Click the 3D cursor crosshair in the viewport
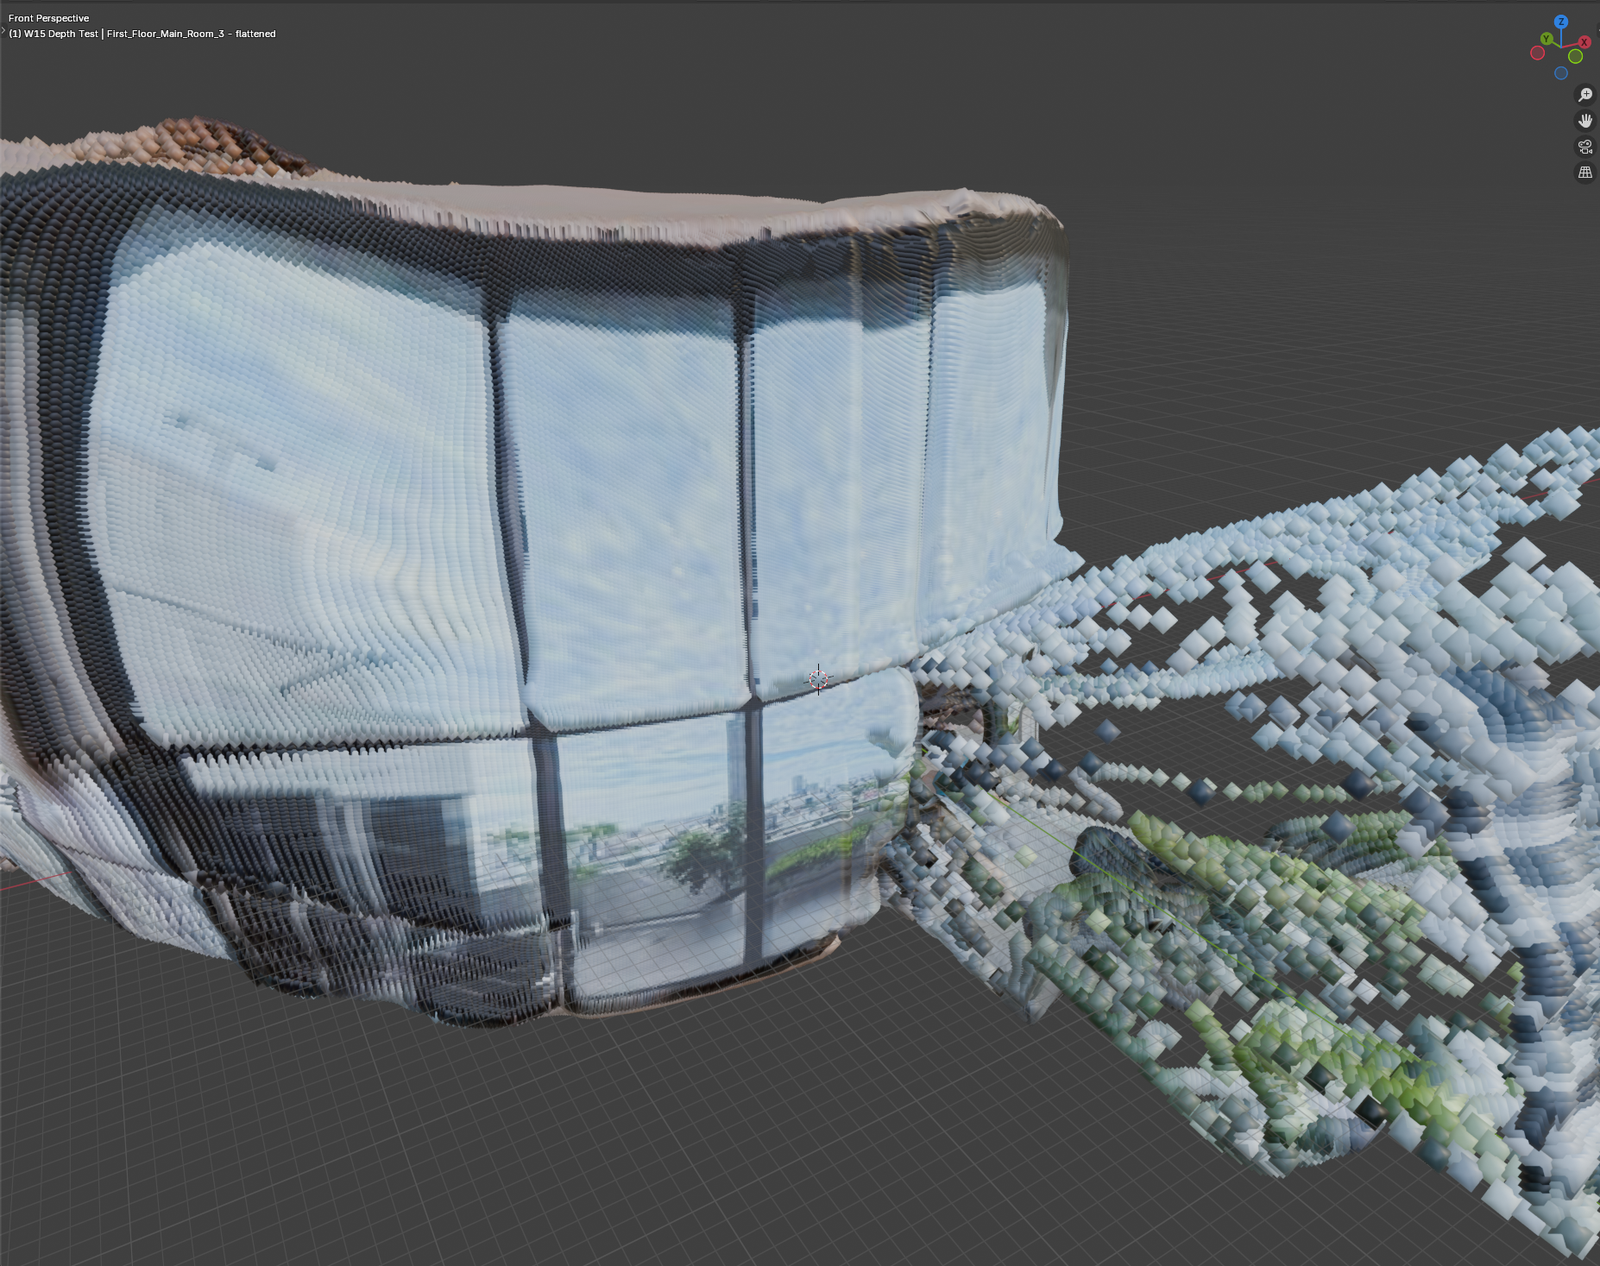1600x1266 pixels. point(818,680)
